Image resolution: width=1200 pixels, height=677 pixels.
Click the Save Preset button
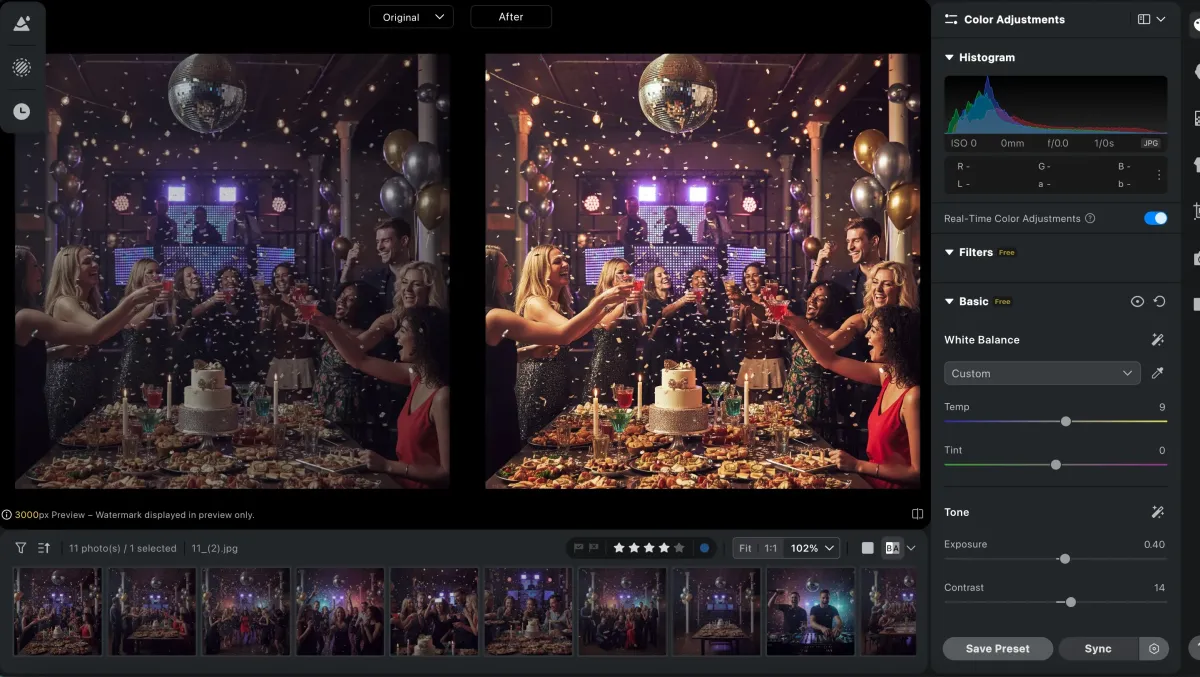[x=997, y=649]
